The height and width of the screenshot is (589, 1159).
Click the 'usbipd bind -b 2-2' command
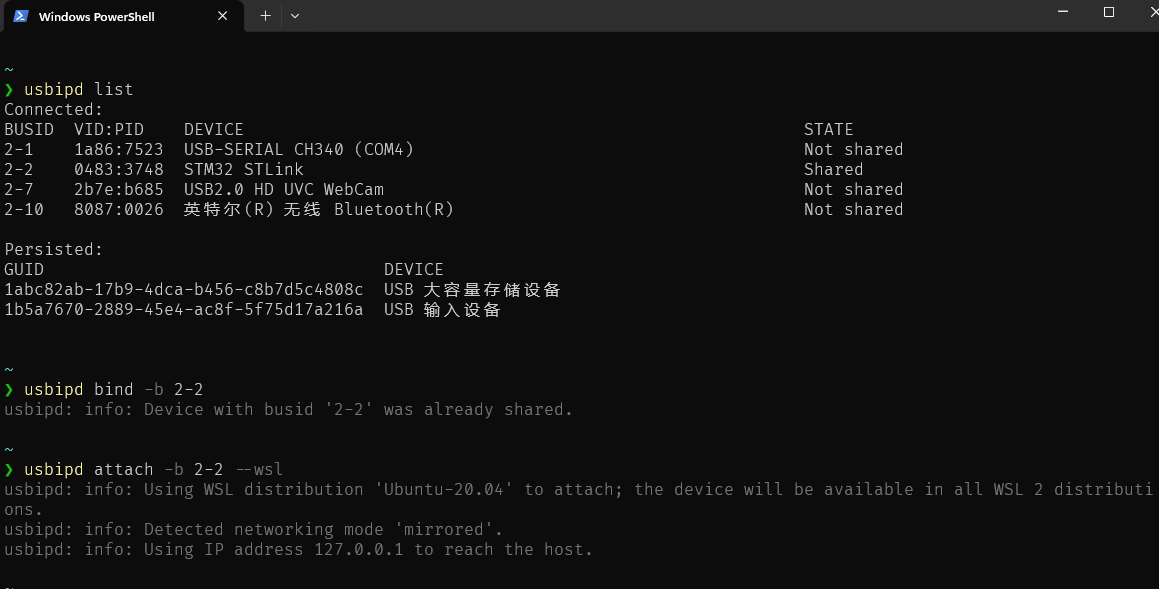click(113, 390)
